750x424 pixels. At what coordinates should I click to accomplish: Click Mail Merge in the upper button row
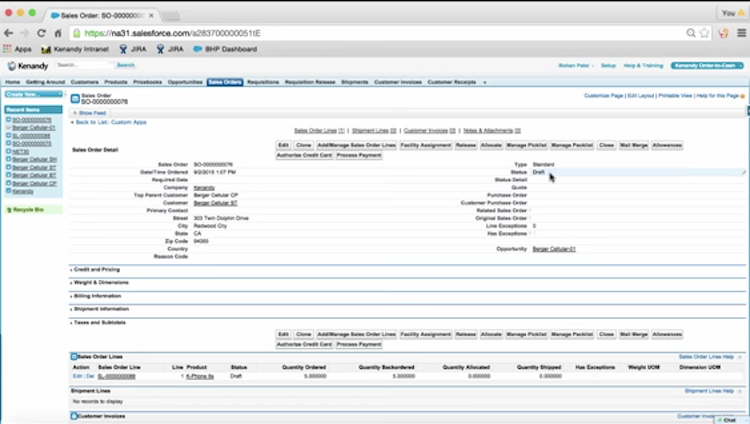click(633, 145)
